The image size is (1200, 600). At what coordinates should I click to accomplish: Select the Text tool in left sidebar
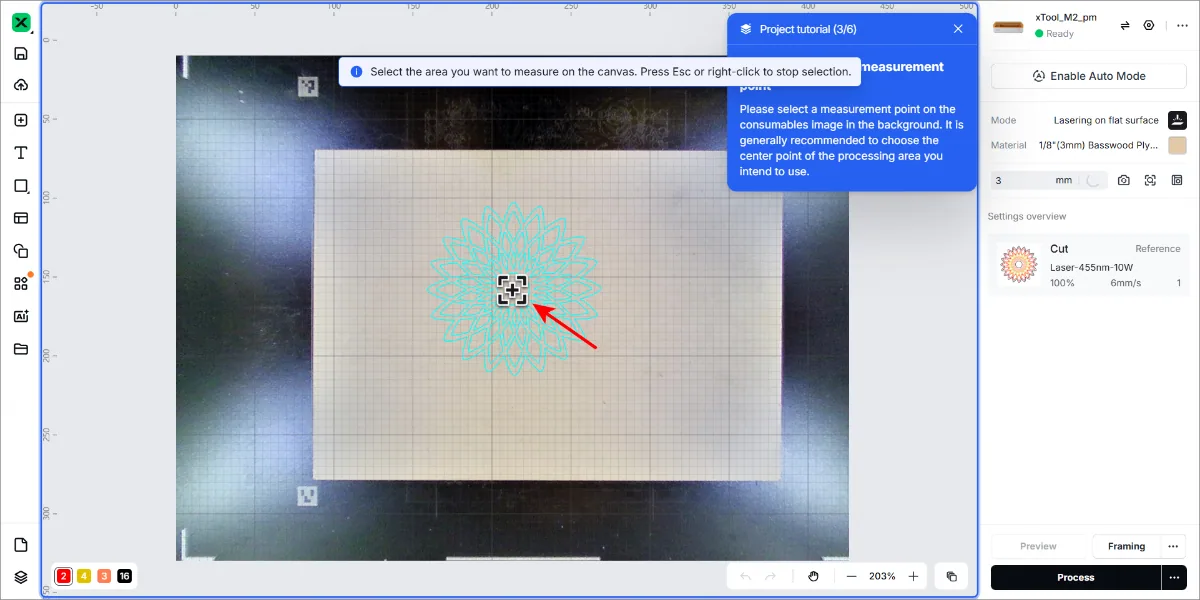[21, 153]
